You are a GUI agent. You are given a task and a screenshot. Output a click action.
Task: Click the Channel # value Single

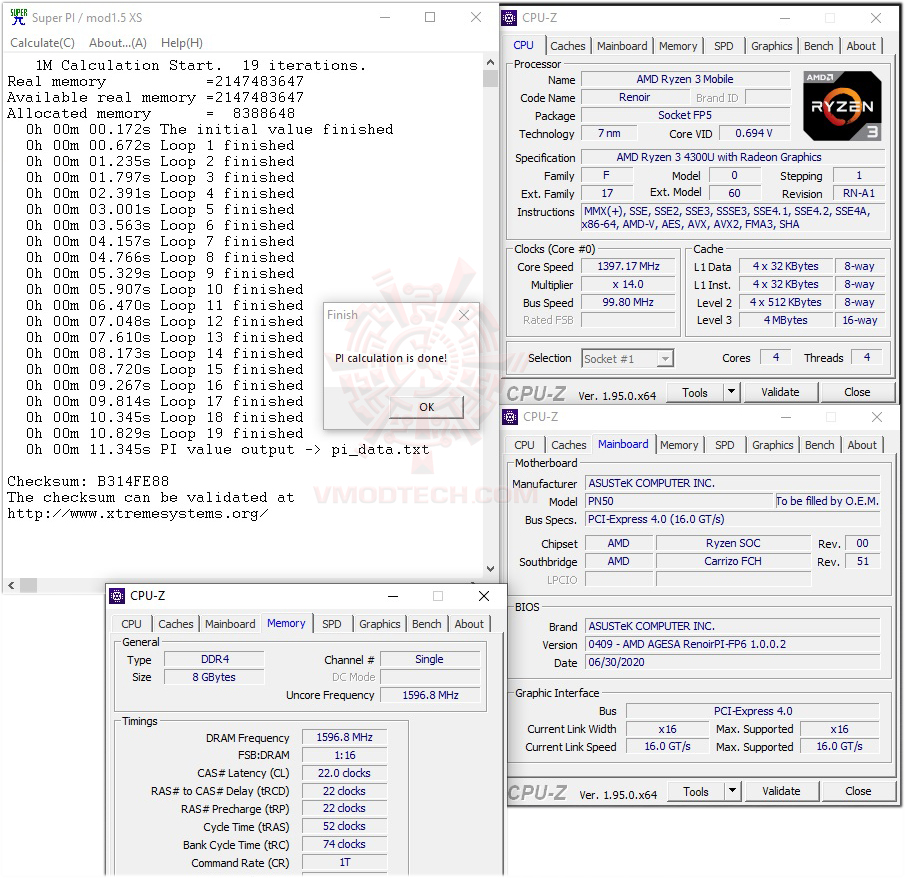430,659
